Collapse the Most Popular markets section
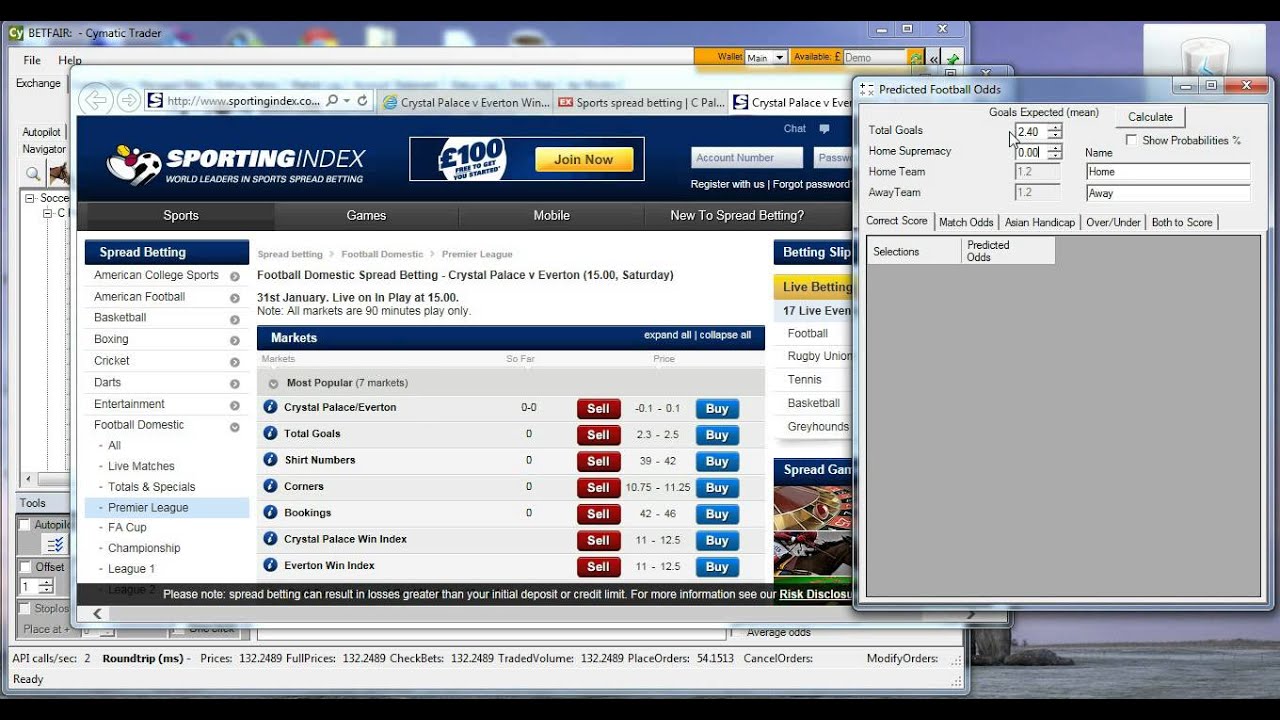Image resolution: width=1280 pixels, height=720 pixels. [273, 383]
